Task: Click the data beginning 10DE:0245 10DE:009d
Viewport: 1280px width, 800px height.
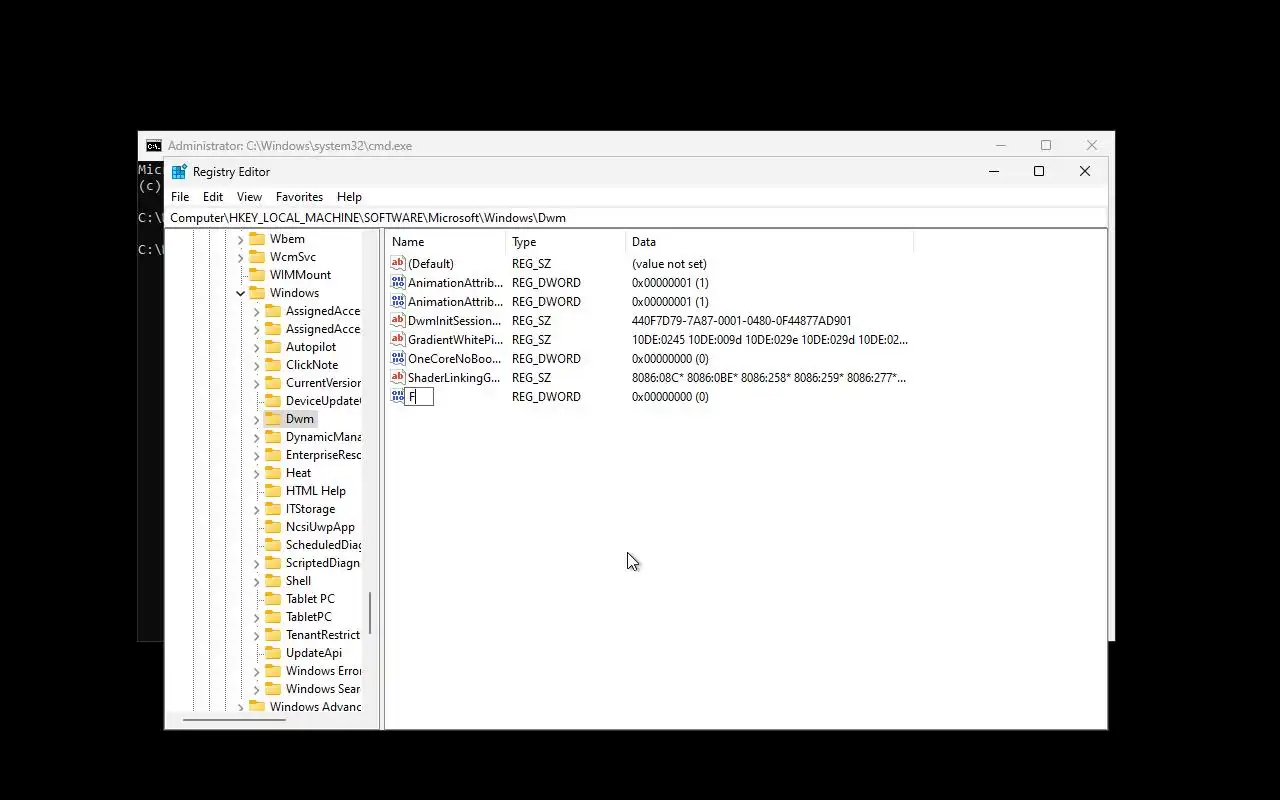Action: click(770, 340)
